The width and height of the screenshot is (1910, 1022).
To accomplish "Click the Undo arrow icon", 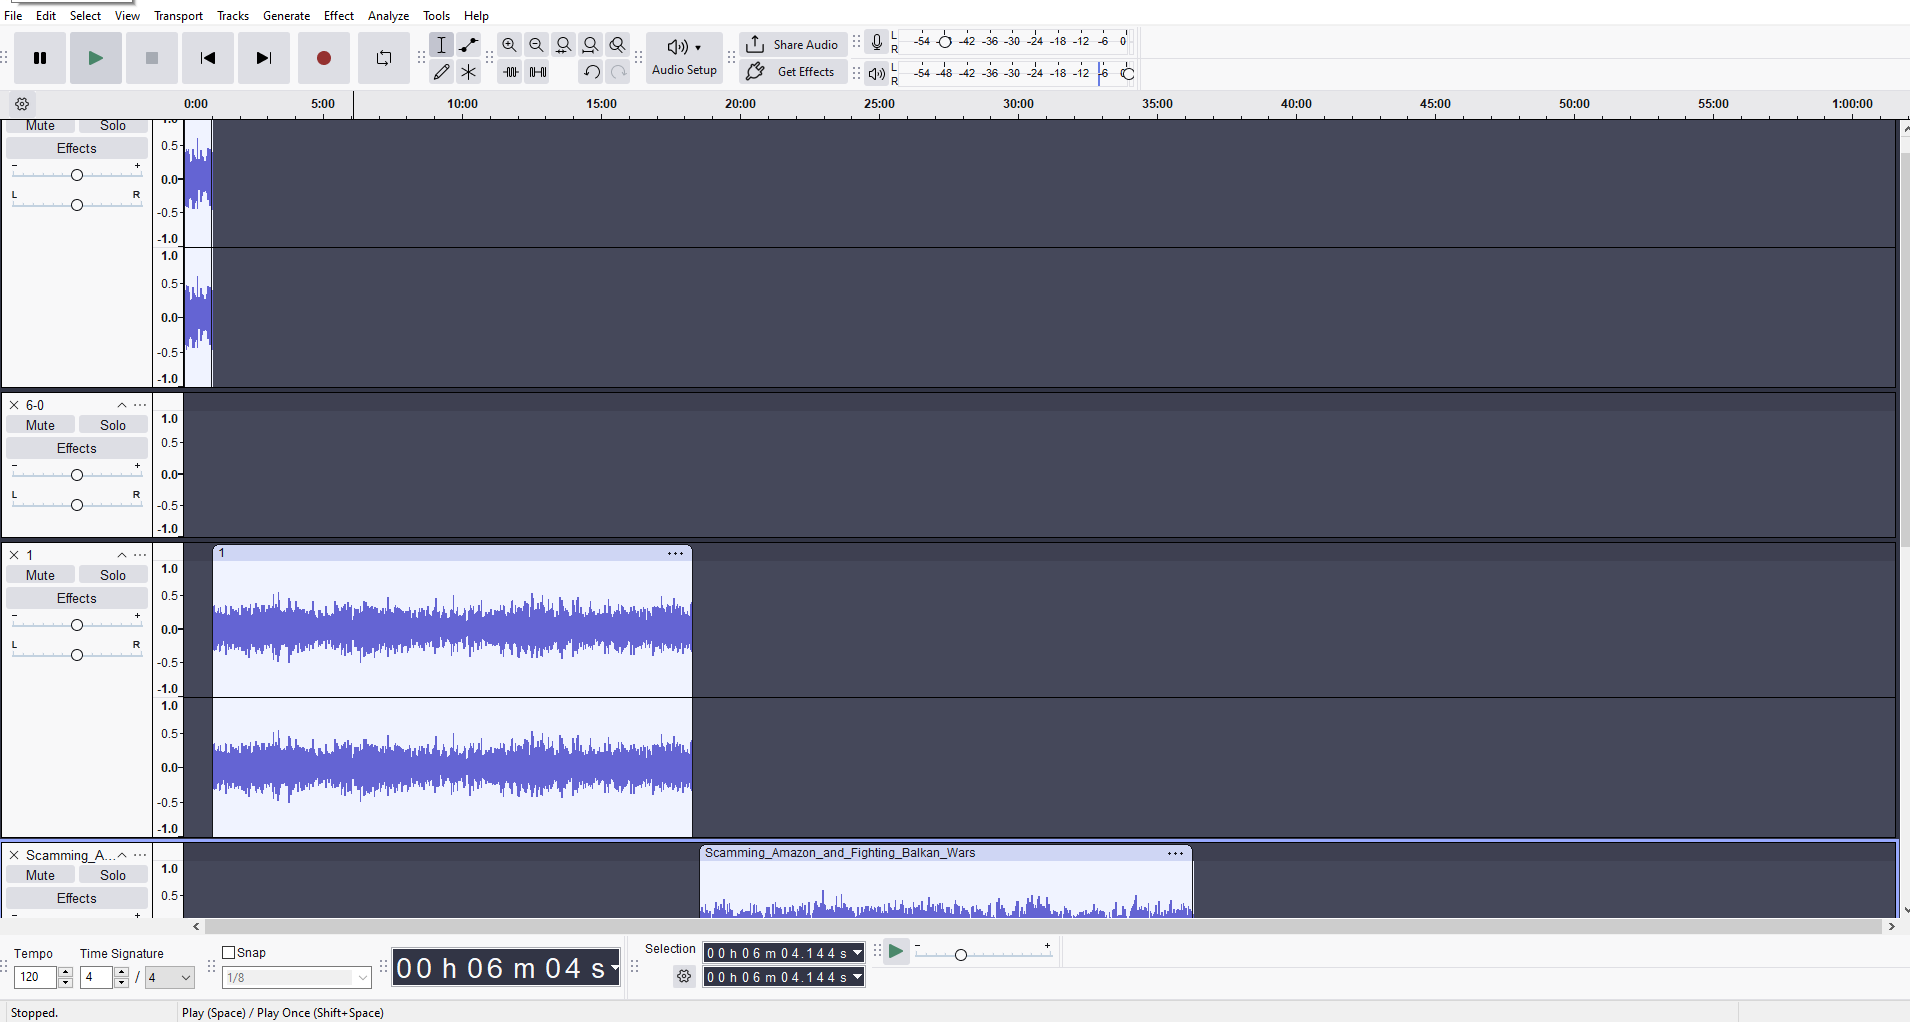I will (591, 72).
